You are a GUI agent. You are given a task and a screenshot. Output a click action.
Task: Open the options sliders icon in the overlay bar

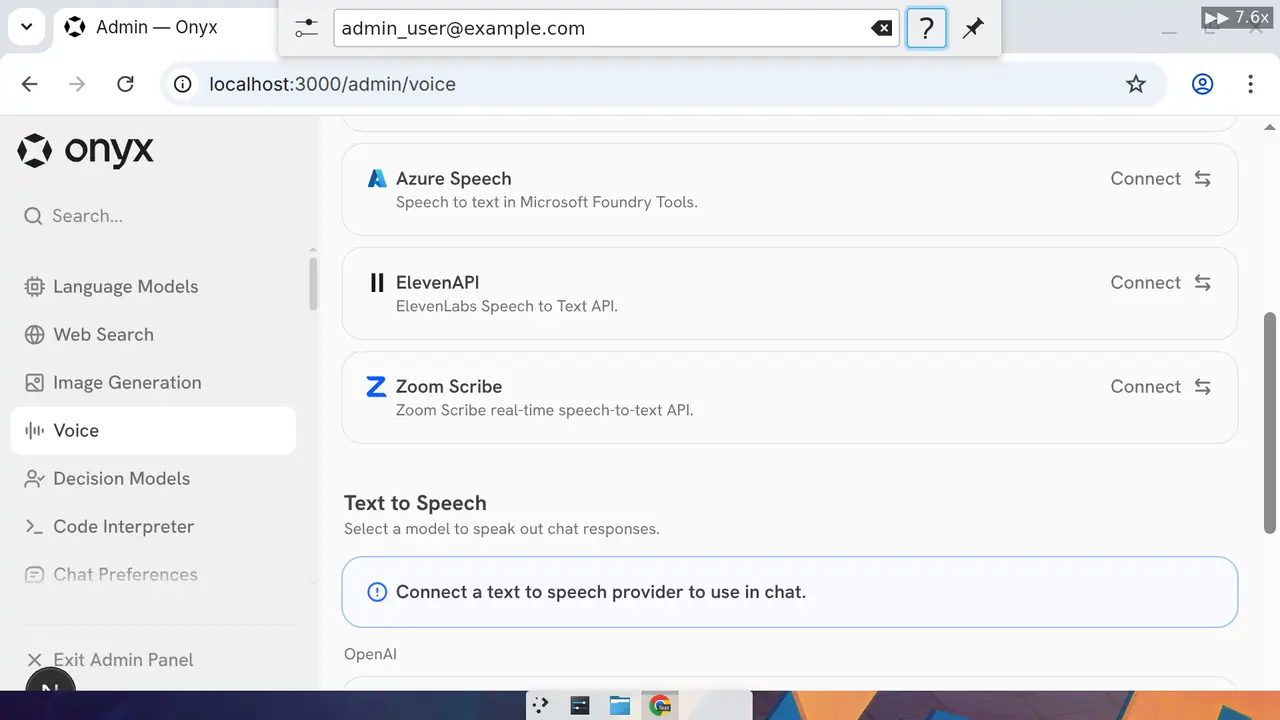[306, 28]
